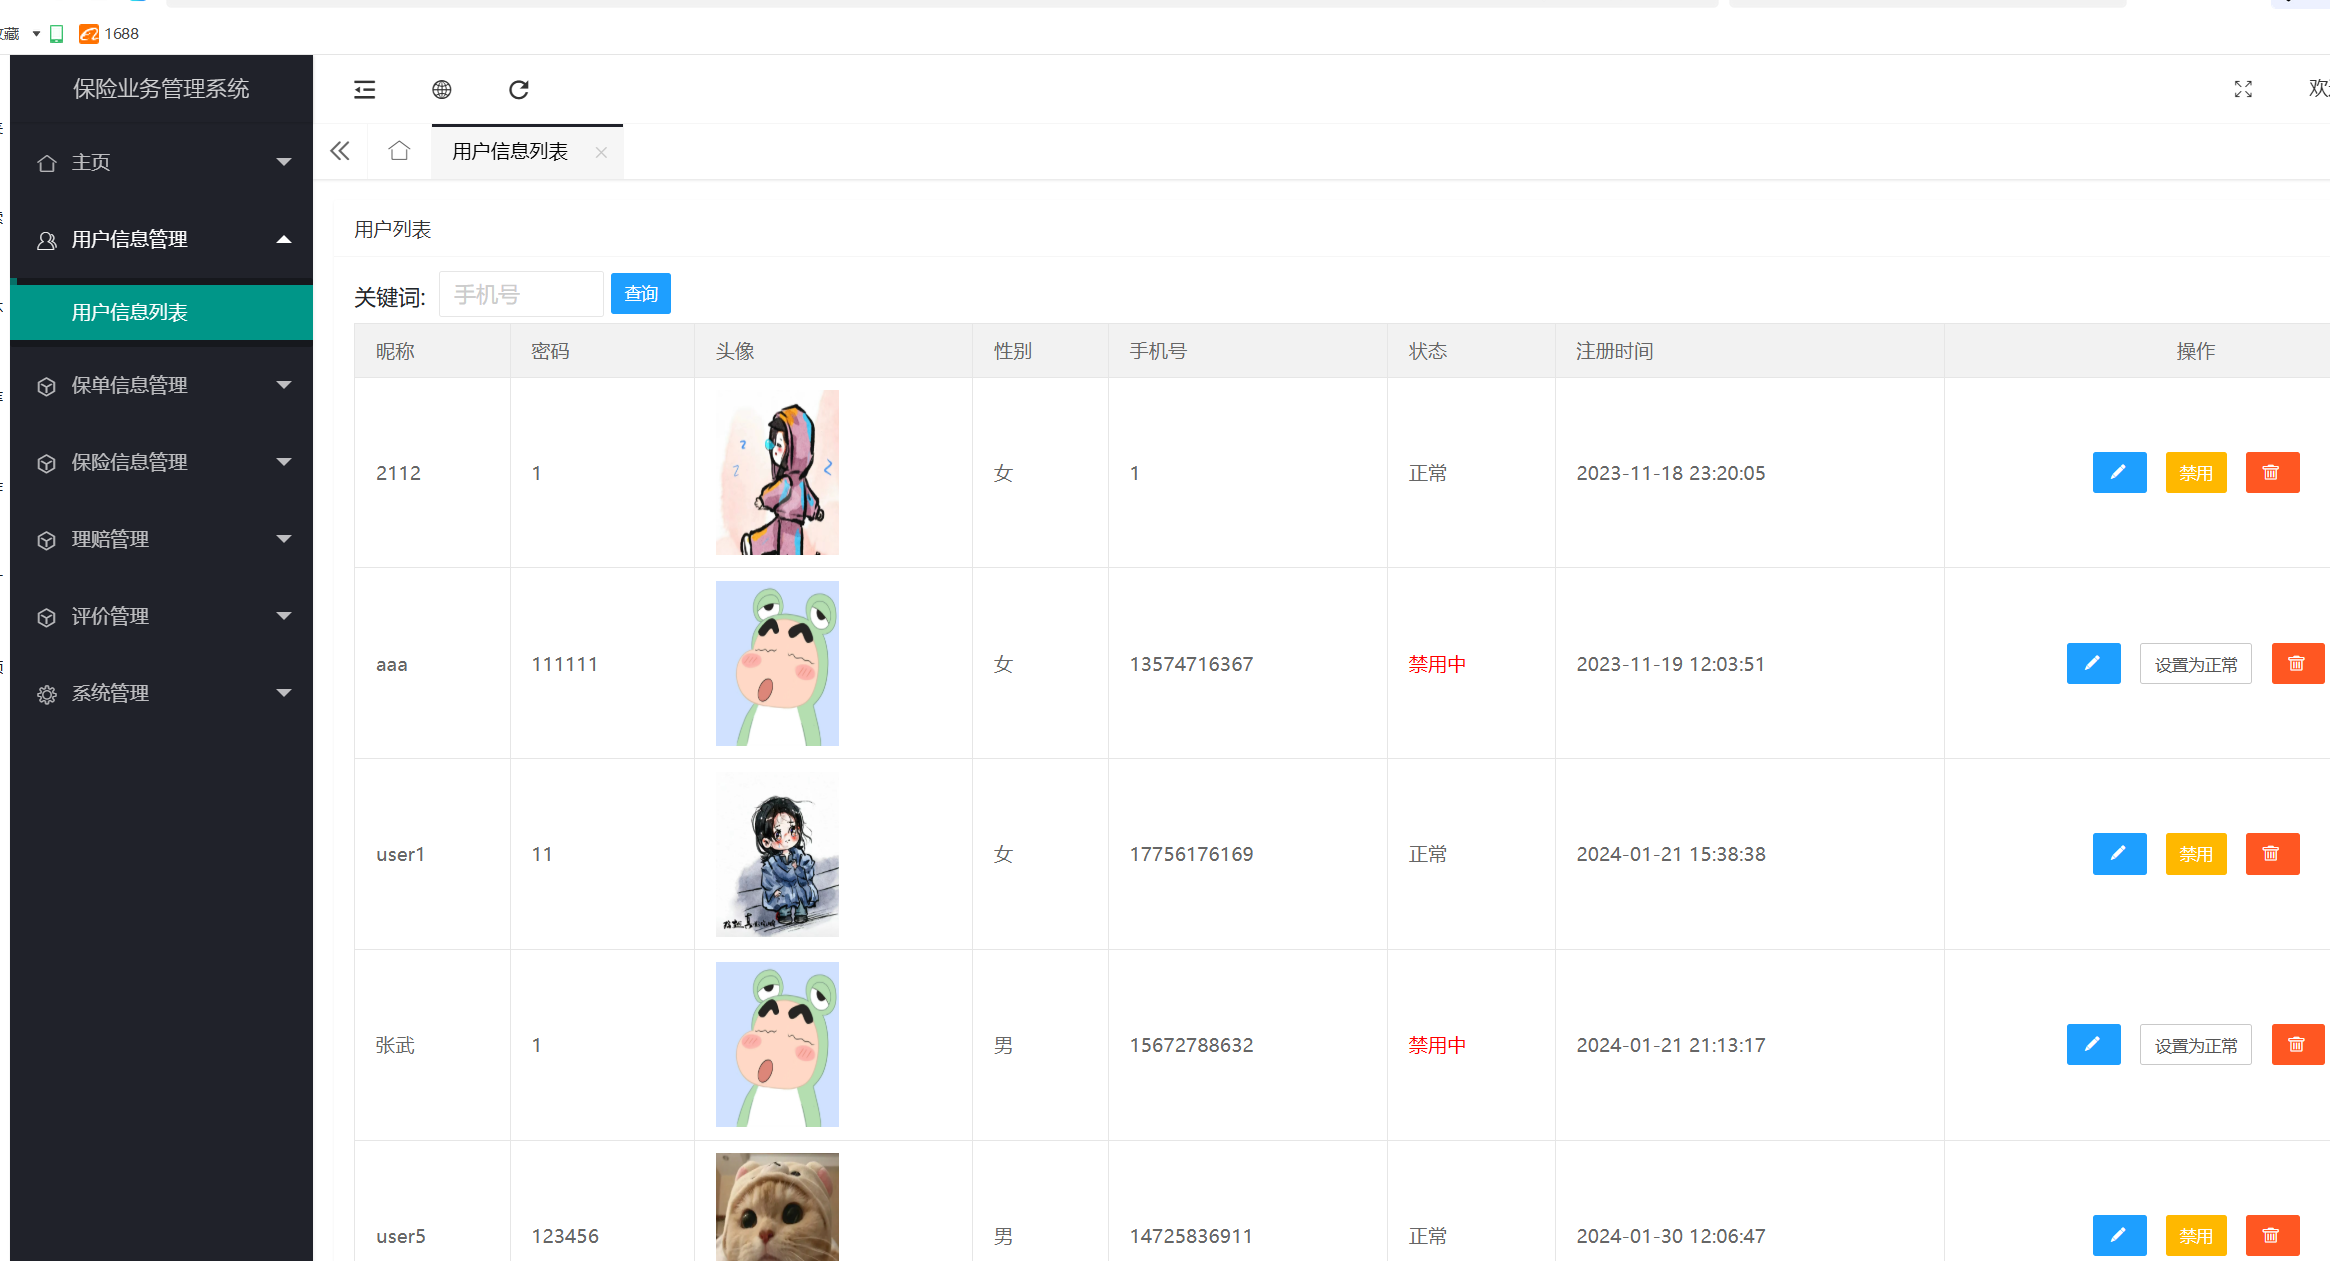
Task: Disable user5 with the 禁用 button
Action: pyautogui.click(x=2196, y=1236)
